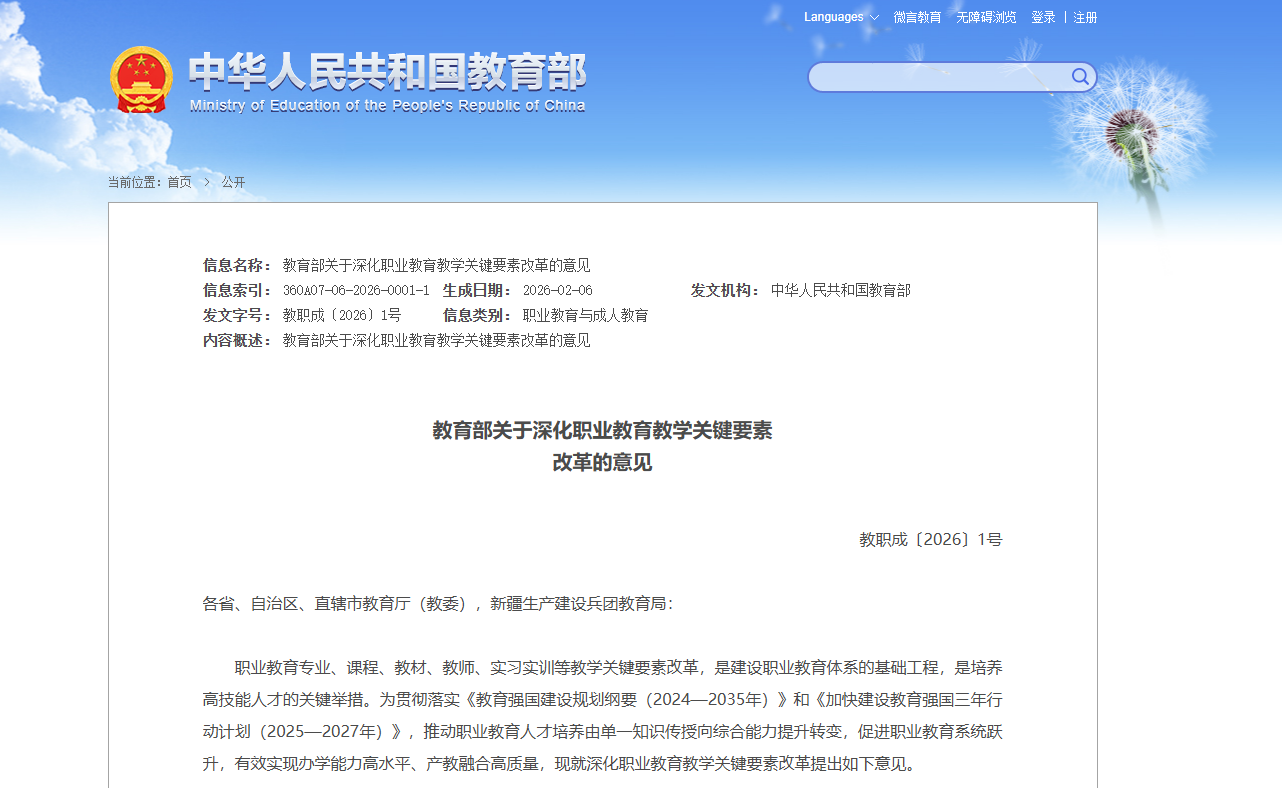This screenshot has width=1282, height=788.
Task: Click the English Ministry of Education subtitle
Action: tap(387, 106)
